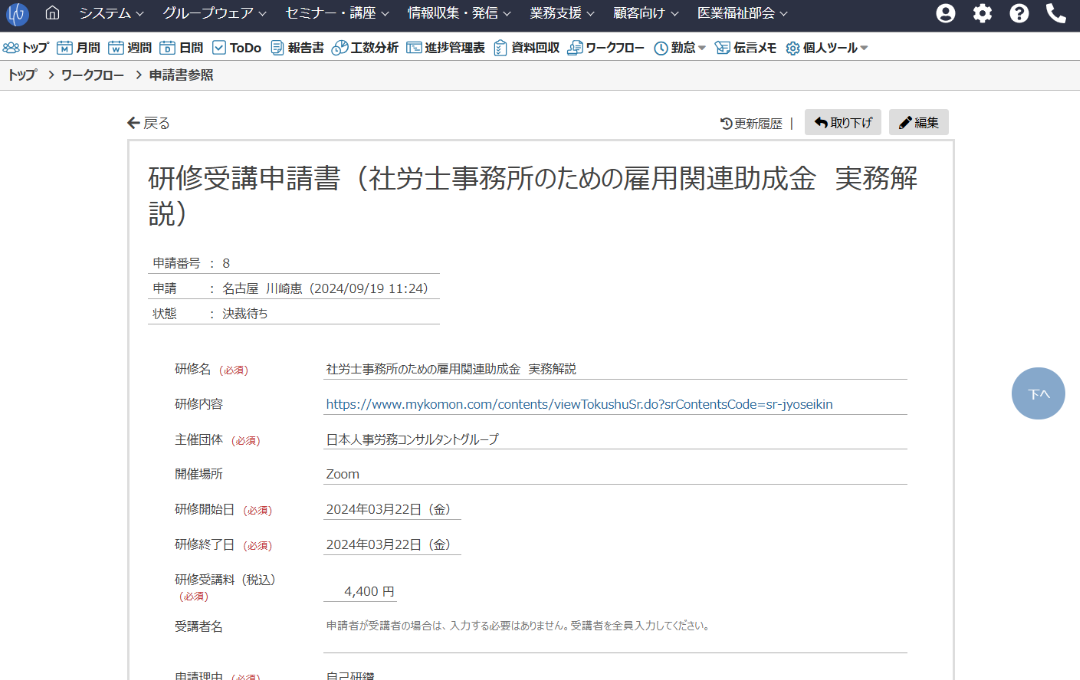Click the round 下へ scroll button
This screenshot has height=680, width=1080.
1038,393
